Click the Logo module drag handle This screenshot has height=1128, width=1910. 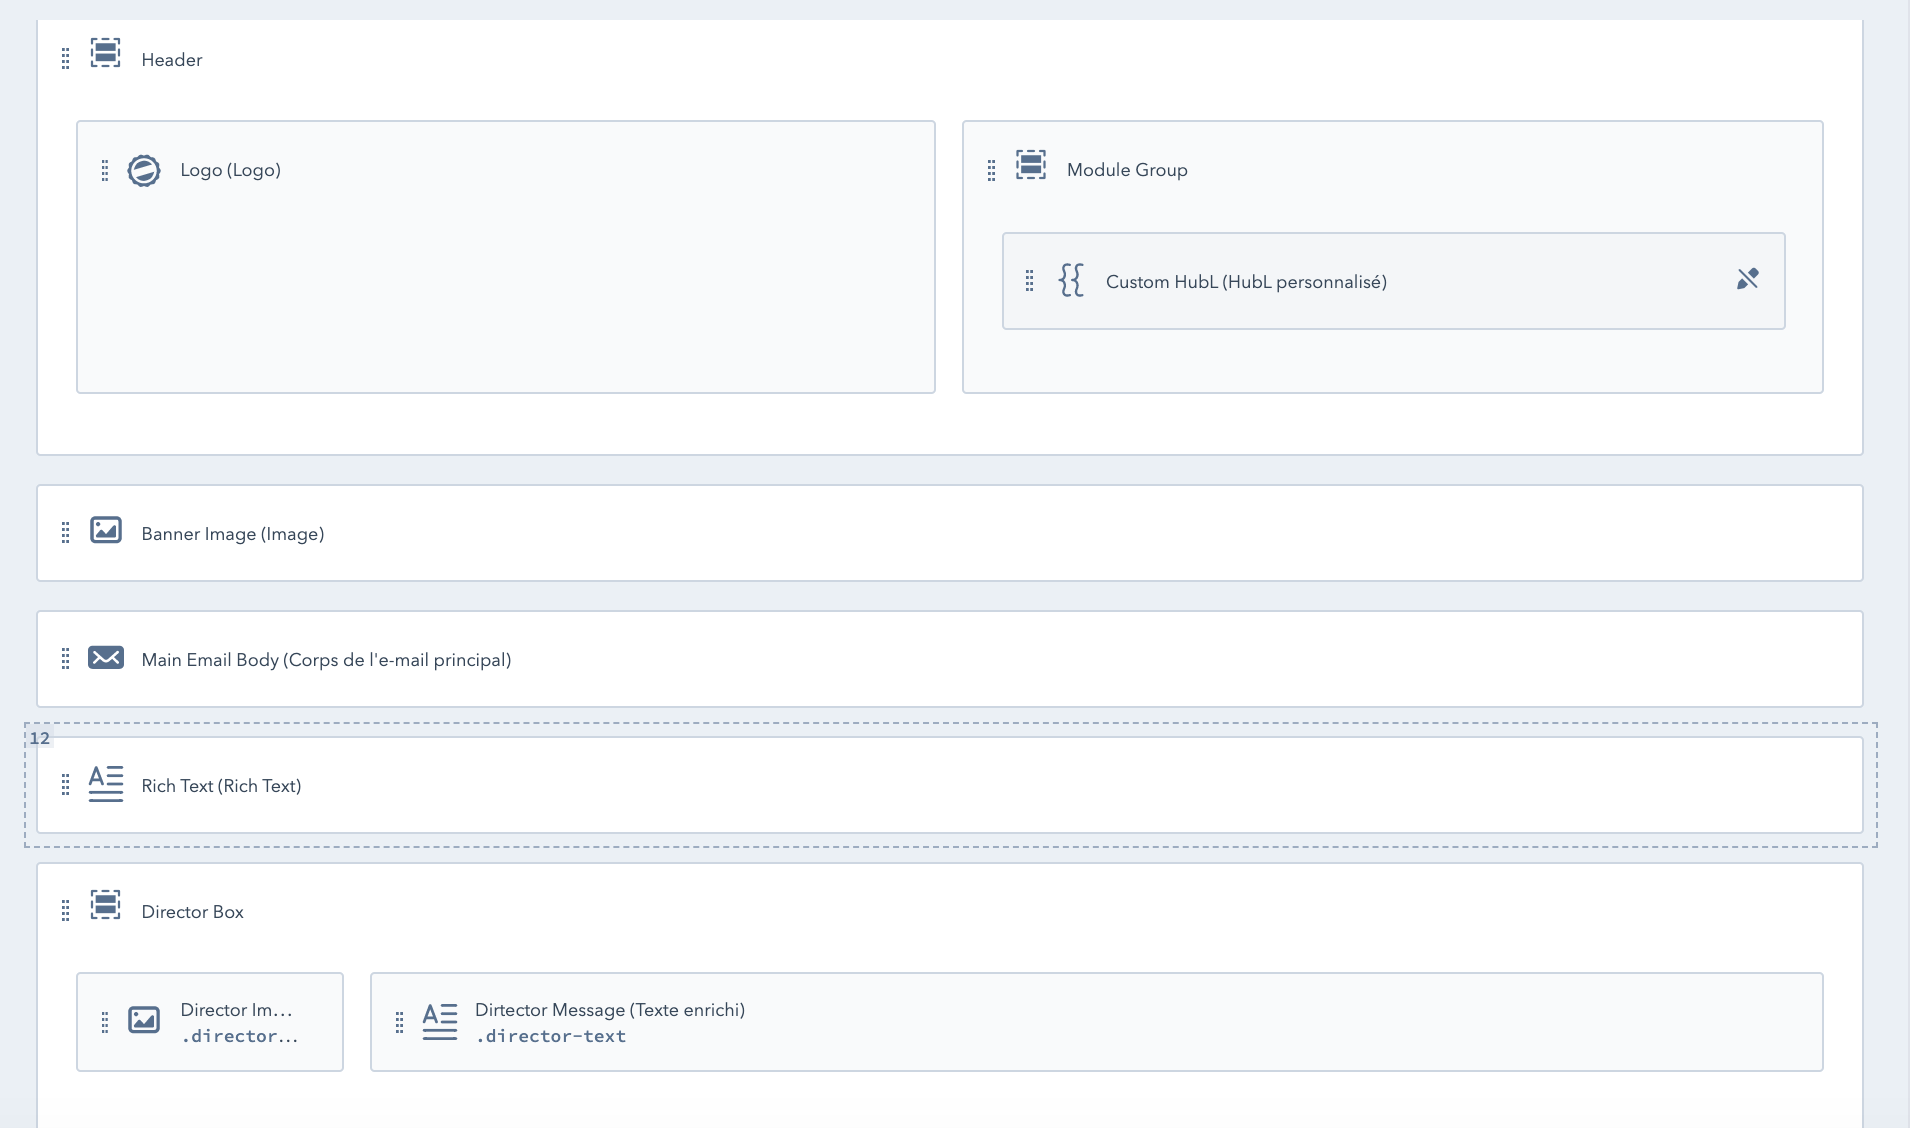[x=105, y=170]
